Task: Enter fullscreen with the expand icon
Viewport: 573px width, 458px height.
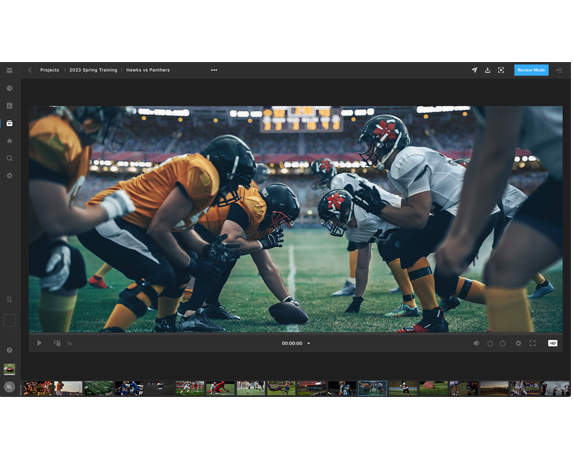Action: point(532,343)
